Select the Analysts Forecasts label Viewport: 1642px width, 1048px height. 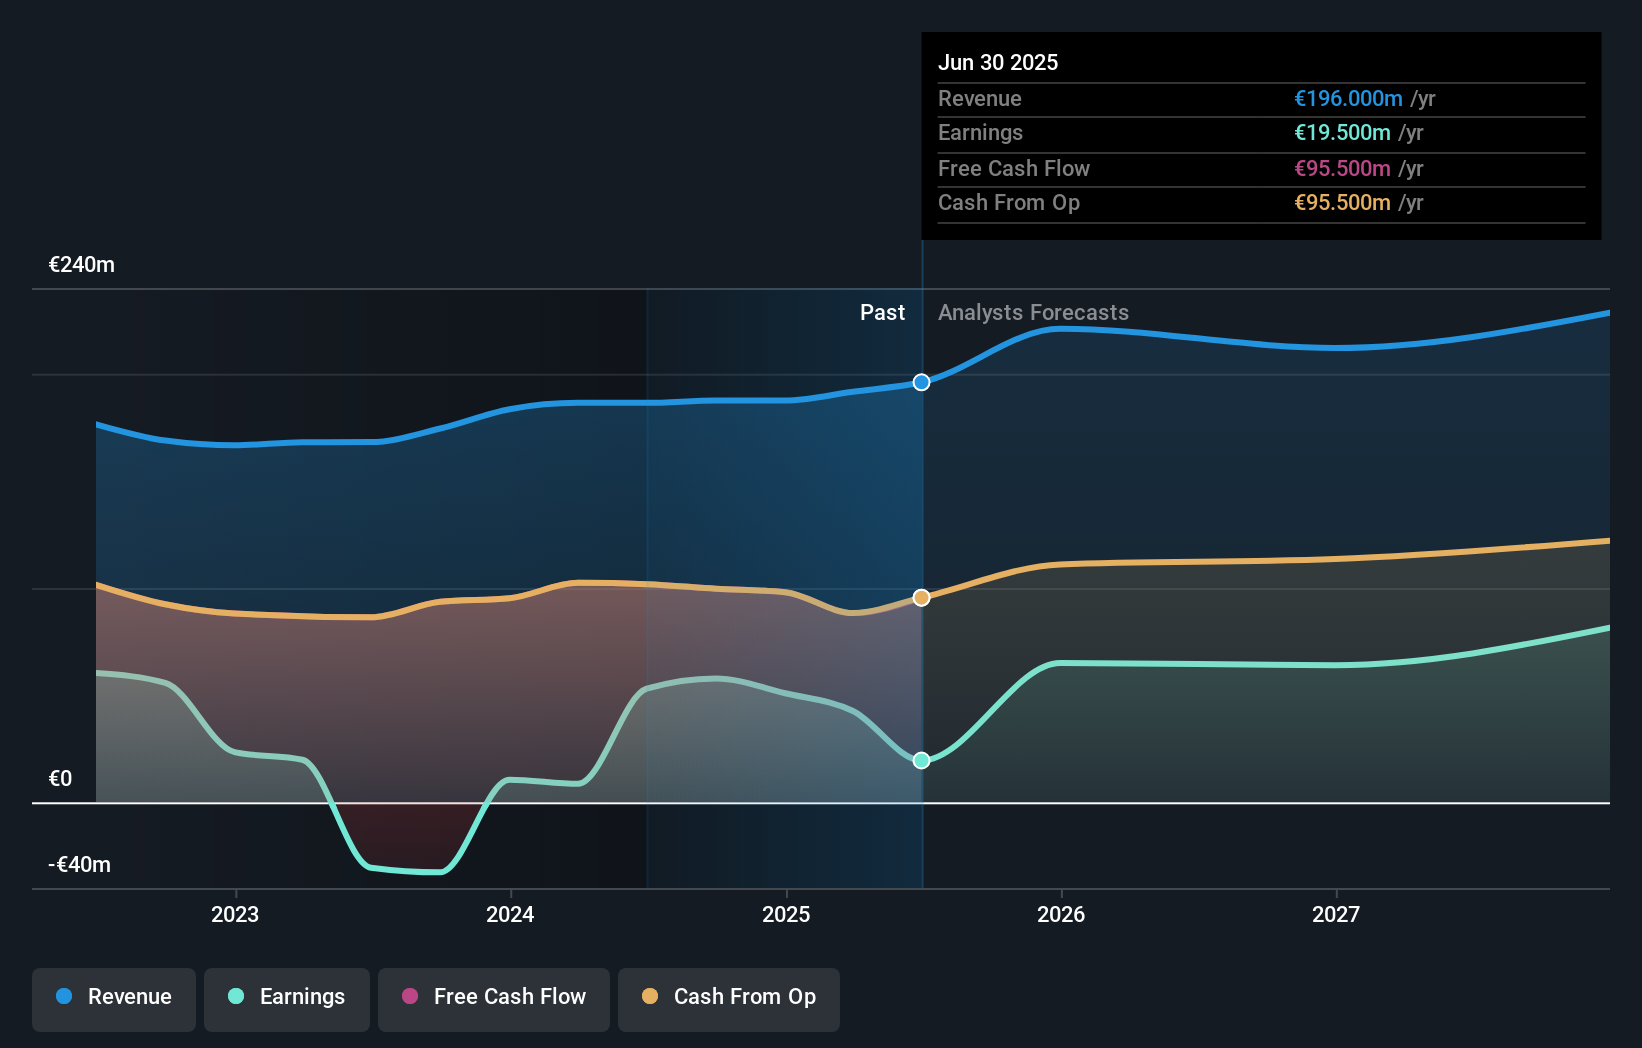pyautogui.click(x=1033, y=312)
